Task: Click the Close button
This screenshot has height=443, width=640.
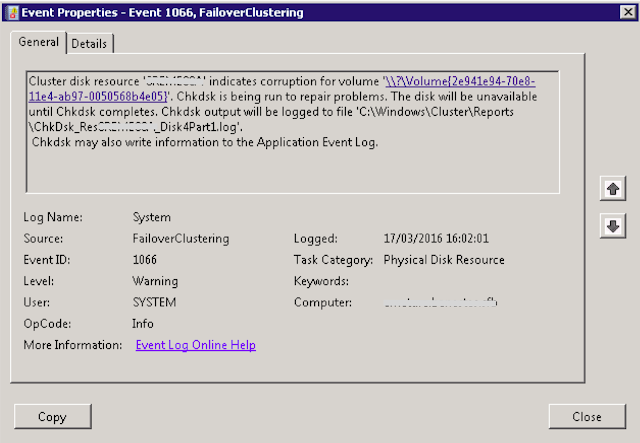Action: tap(587, 416)
